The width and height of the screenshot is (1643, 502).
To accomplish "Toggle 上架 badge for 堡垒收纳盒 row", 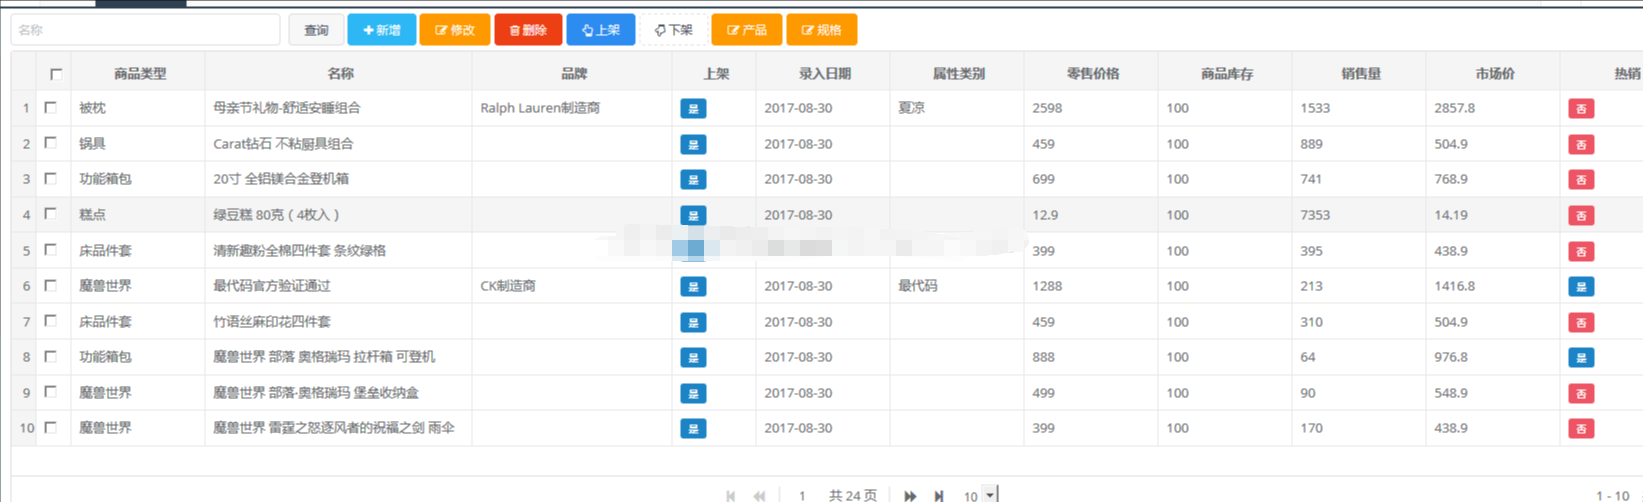I will 693,393.
